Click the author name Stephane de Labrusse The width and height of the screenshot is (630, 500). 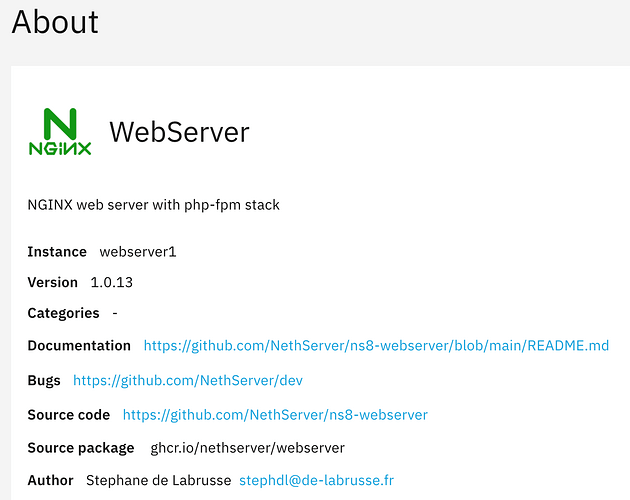[x=158, y=480]
